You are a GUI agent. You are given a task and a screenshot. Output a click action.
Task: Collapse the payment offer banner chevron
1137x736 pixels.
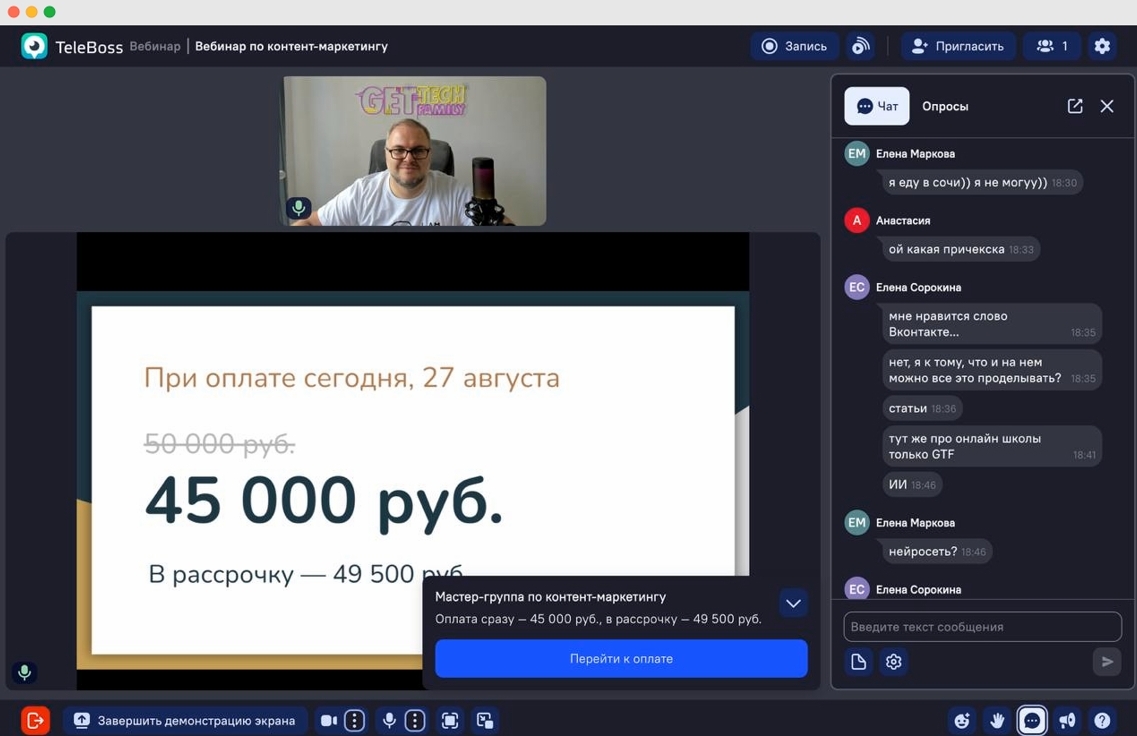[793, 603]
